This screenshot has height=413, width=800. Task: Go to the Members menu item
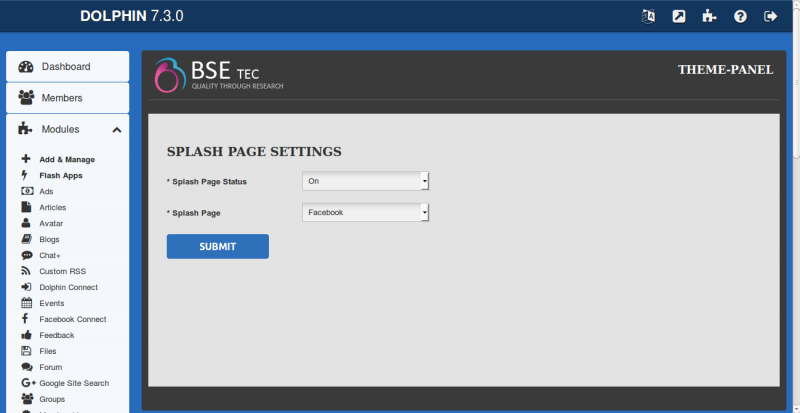pos(62,98)
